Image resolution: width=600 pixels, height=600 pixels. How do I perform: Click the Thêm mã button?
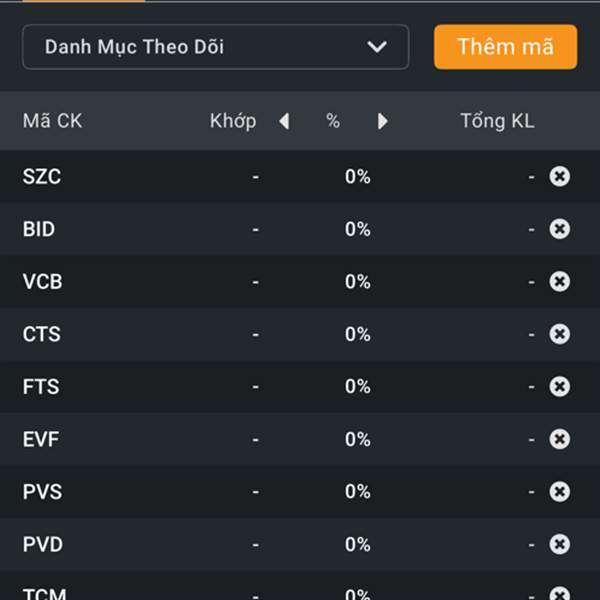[x=505, y=47]
